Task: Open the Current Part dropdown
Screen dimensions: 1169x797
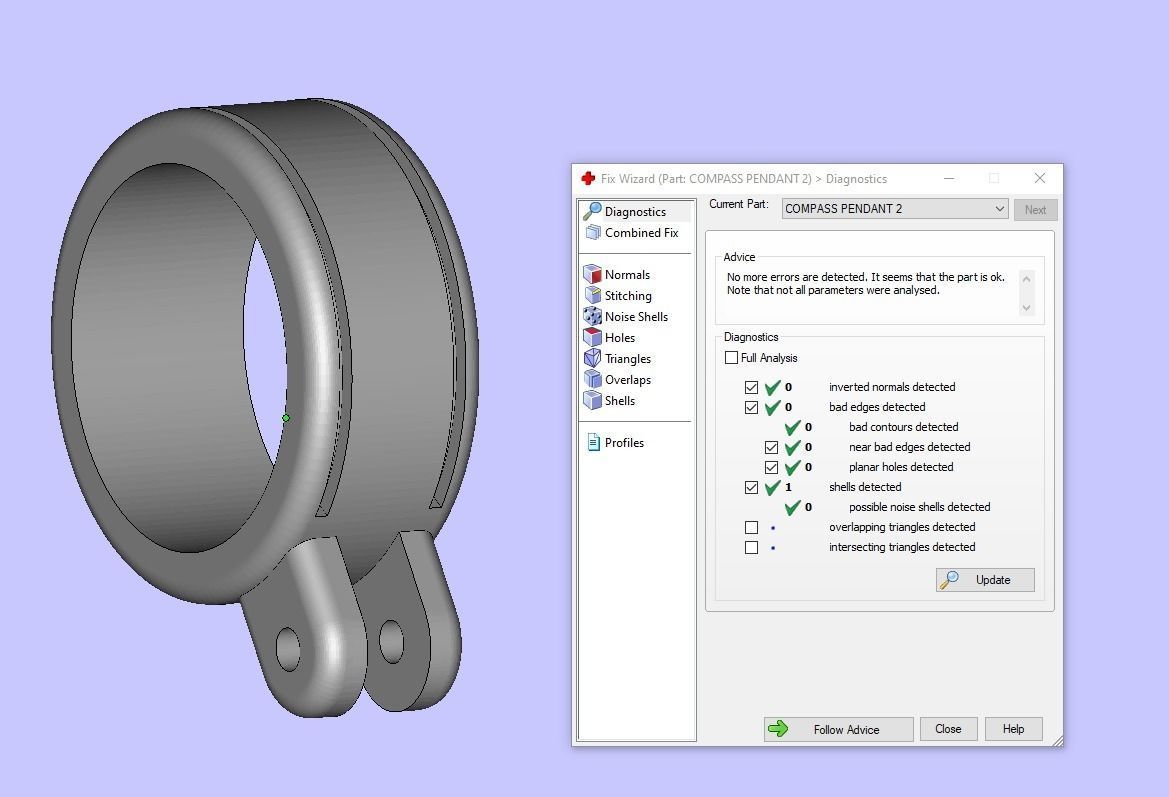Action: [x=895, y=209]
